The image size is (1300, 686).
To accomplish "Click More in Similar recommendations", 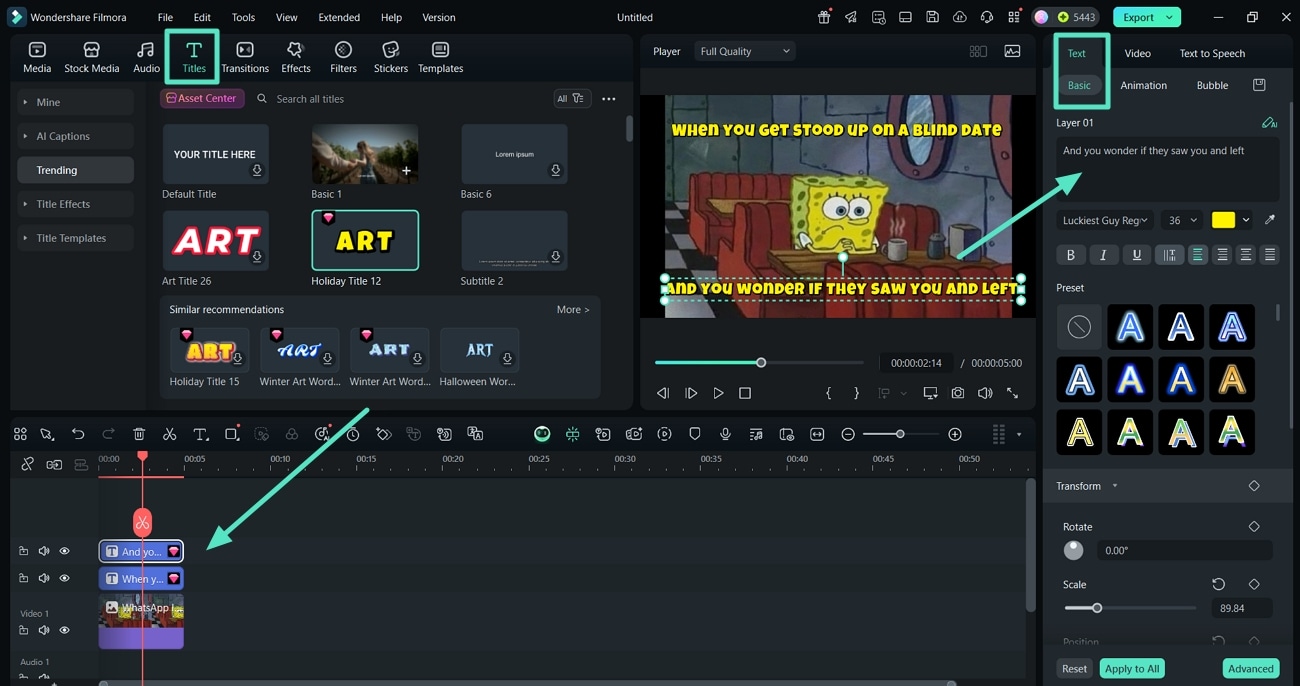I will pyautogui.click(x=573, y=310).
